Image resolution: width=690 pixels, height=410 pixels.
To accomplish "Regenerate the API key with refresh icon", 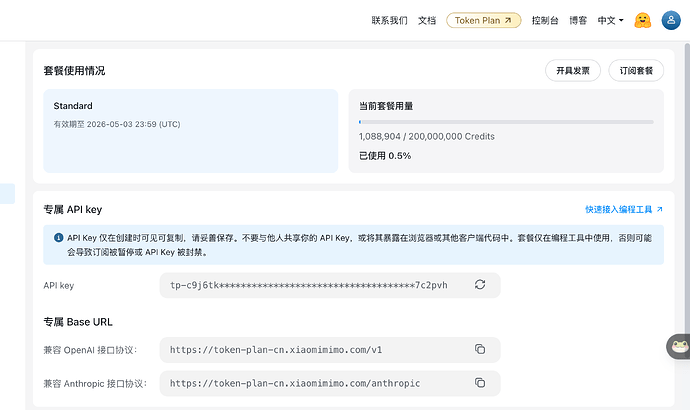I will (480, 285).
